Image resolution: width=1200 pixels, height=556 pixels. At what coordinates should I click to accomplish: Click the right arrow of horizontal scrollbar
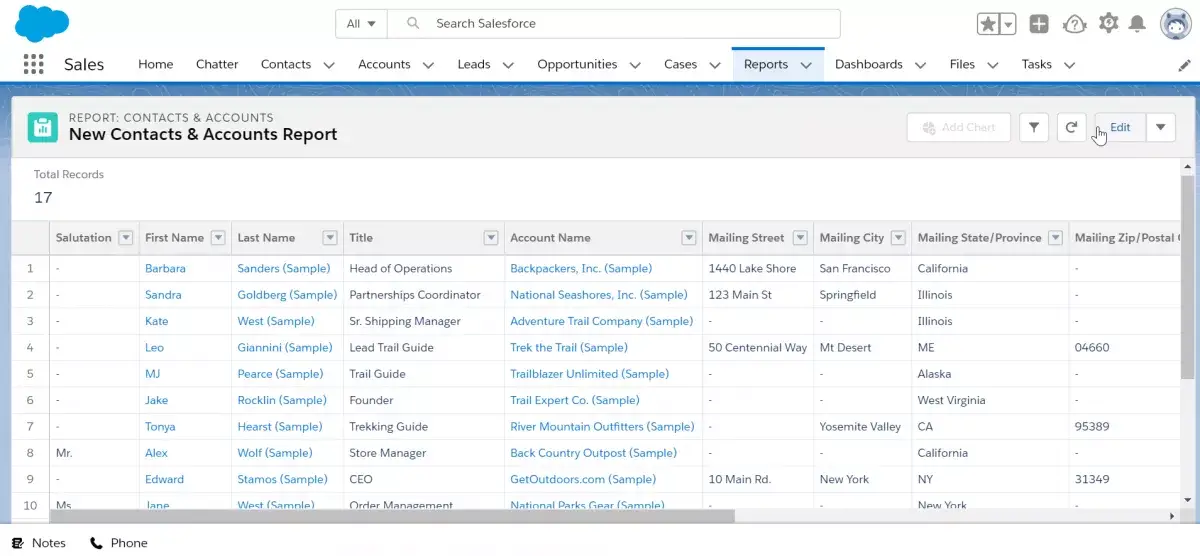(1172, 516)
